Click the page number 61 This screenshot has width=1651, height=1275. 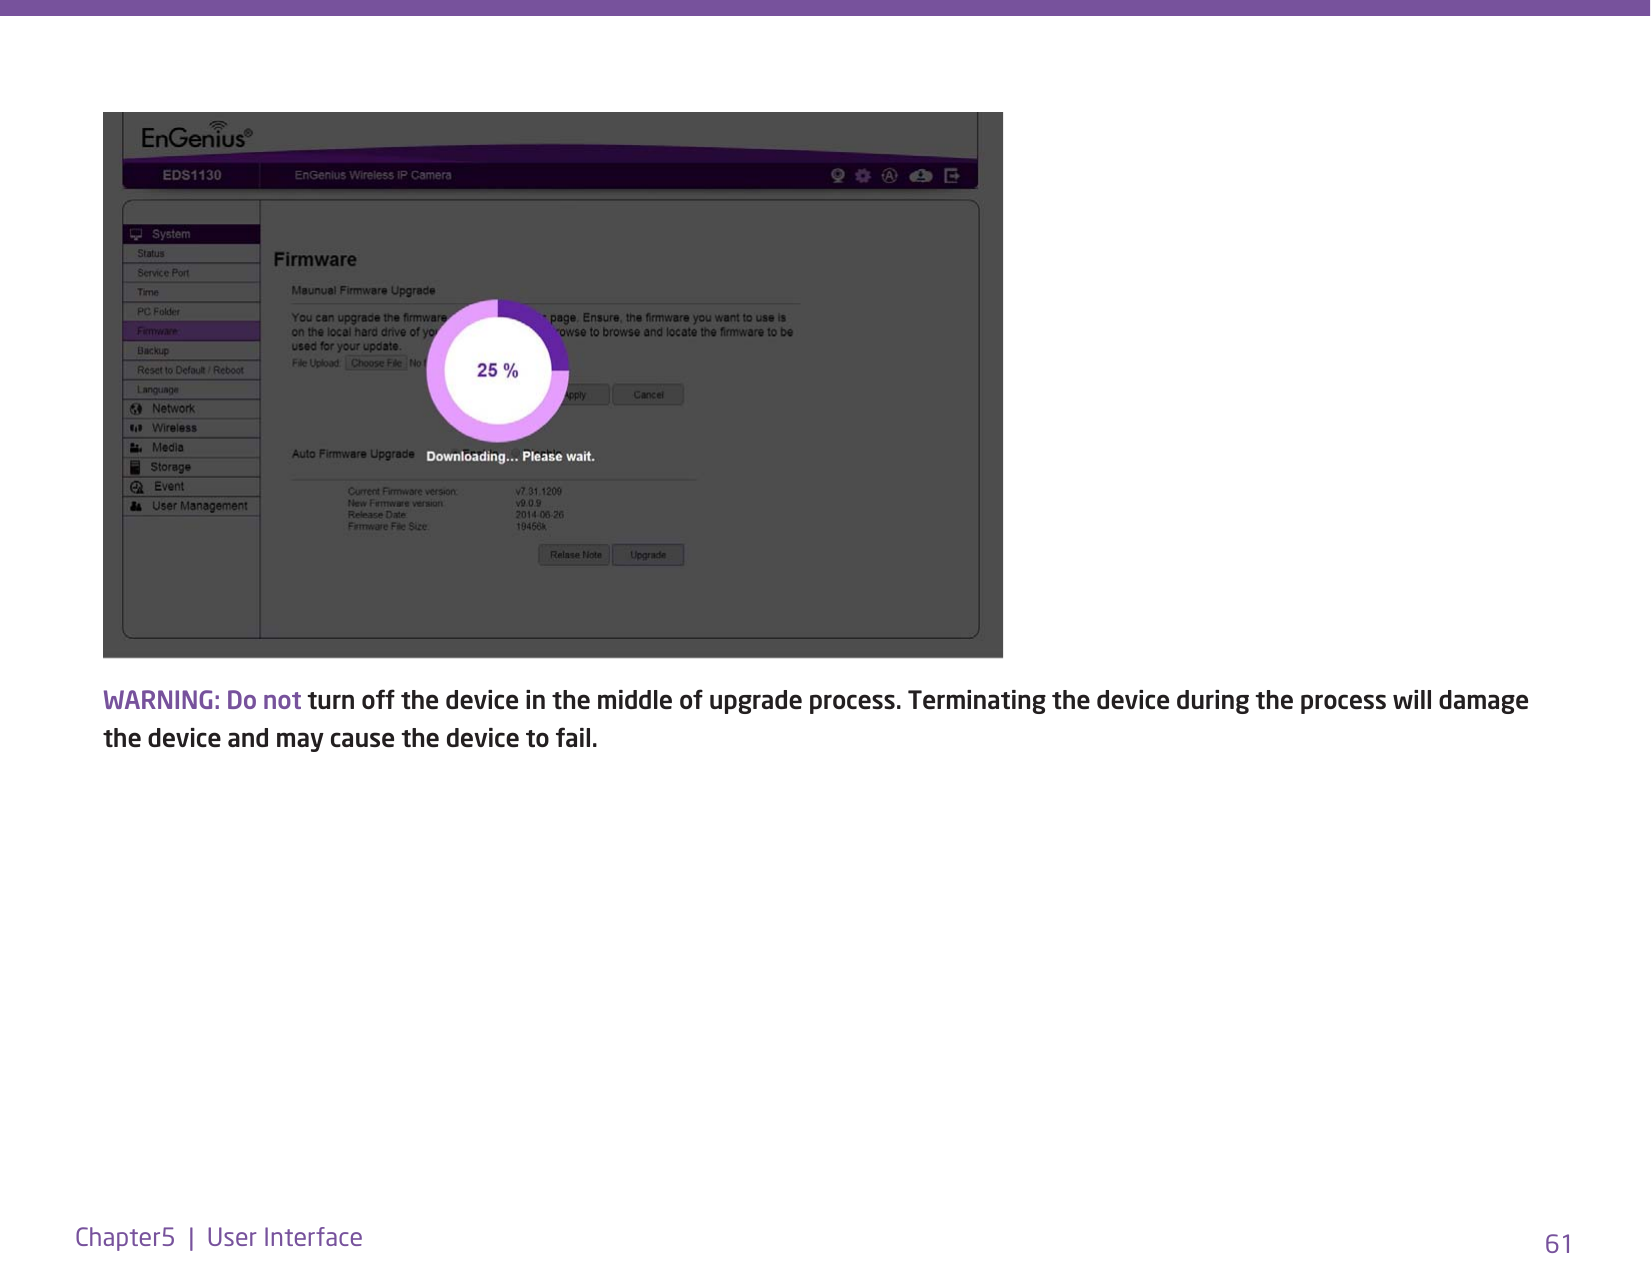tap(1558, 1244)
